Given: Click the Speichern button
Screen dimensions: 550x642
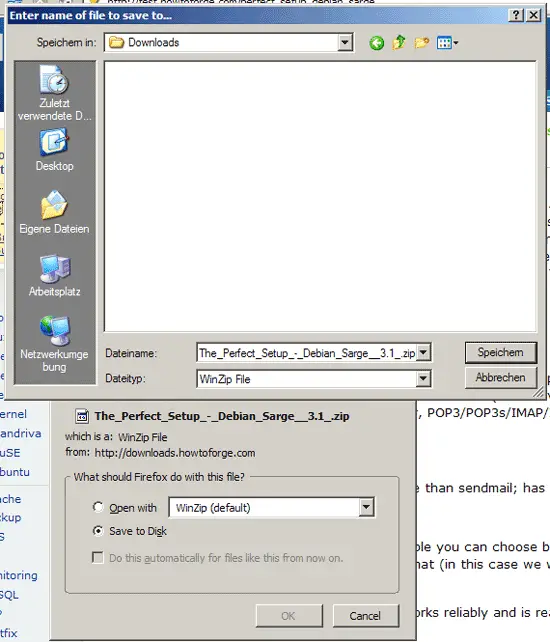Looking at the screenshot, I should click(500, 353).
